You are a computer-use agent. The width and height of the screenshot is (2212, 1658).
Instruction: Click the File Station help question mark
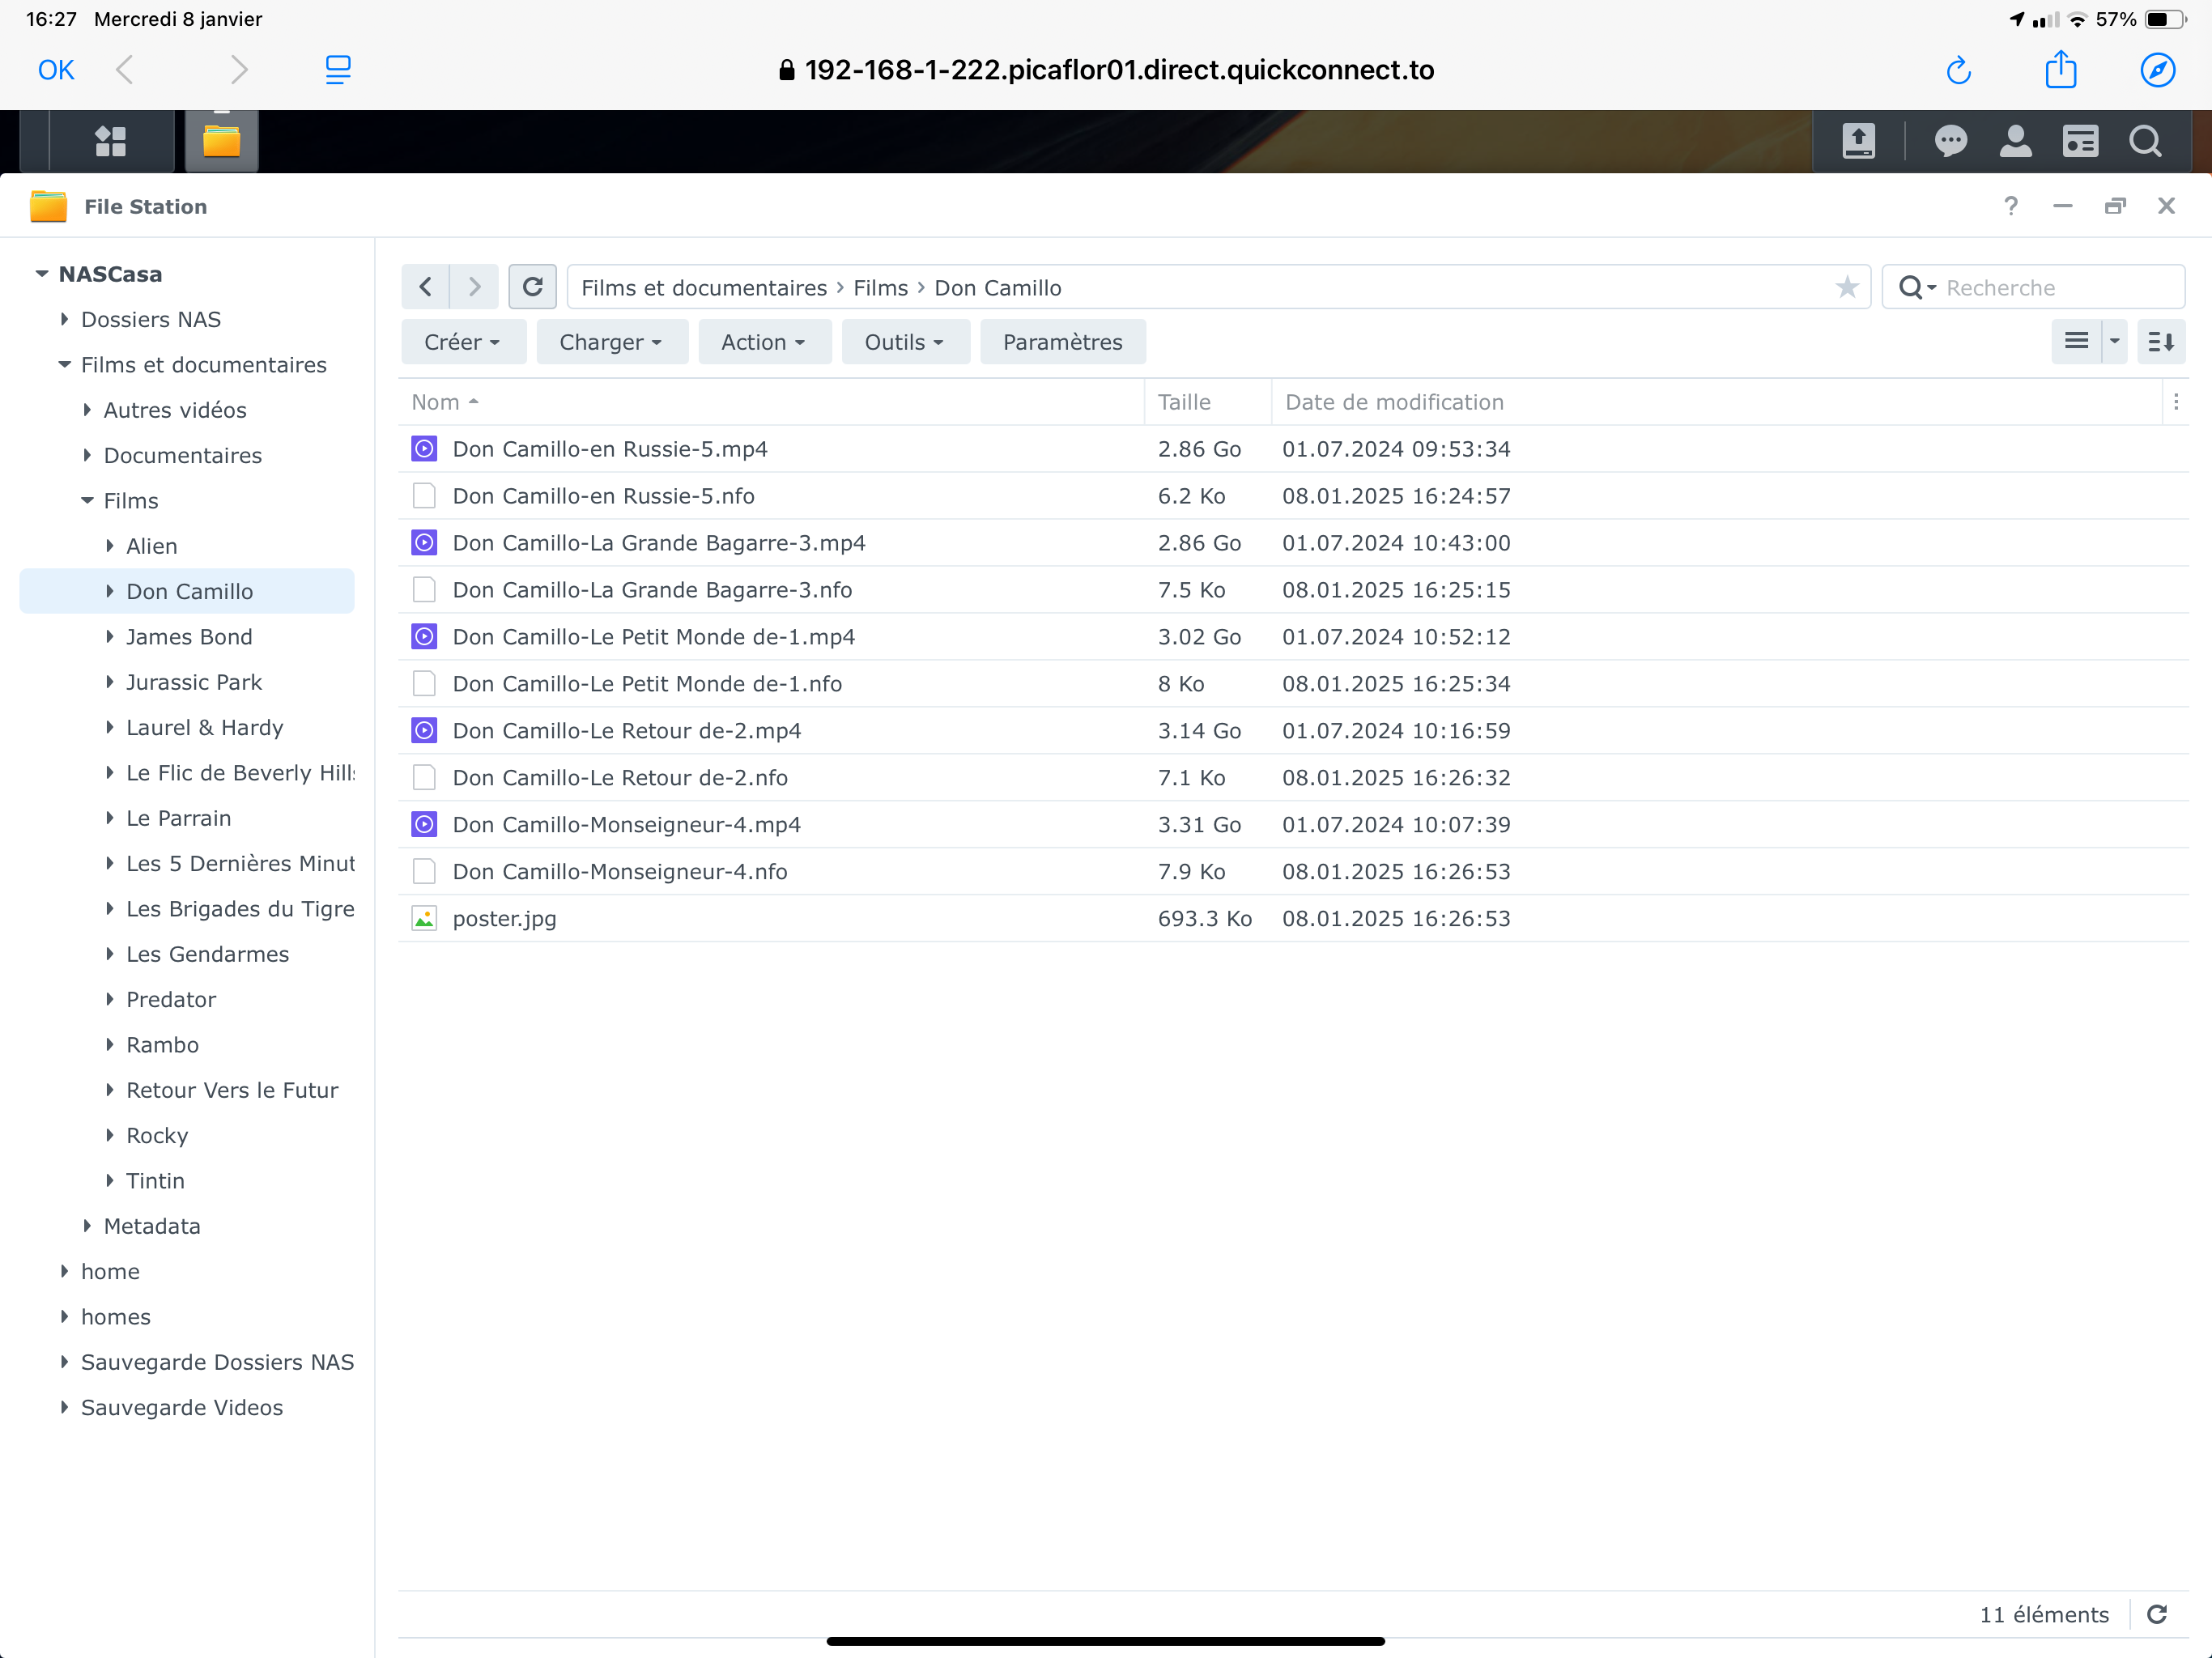coord(2011,206)
